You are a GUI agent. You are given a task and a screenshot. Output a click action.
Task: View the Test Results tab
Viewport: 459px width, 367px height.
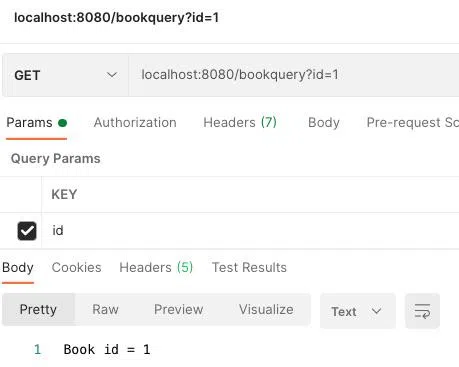tap(249, 267)
